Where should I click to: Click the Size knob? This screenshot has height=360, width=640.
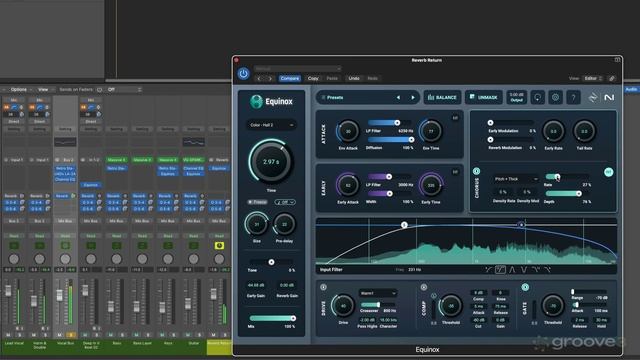point(257,224)
